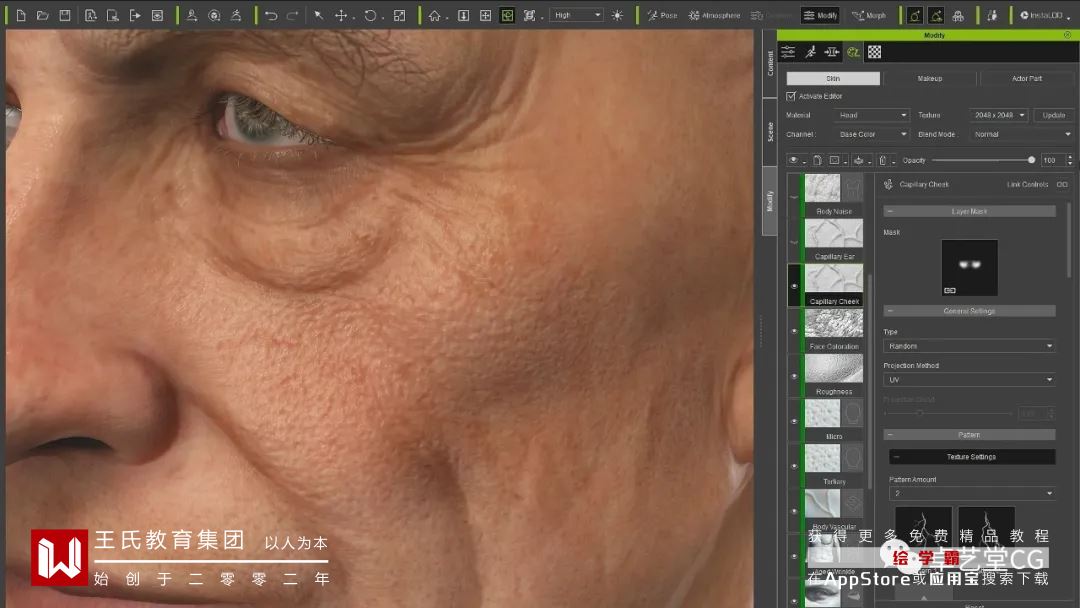Activate the Scale tool
This screenshot has height=608, width=1080.
click(x=399, y=15)
